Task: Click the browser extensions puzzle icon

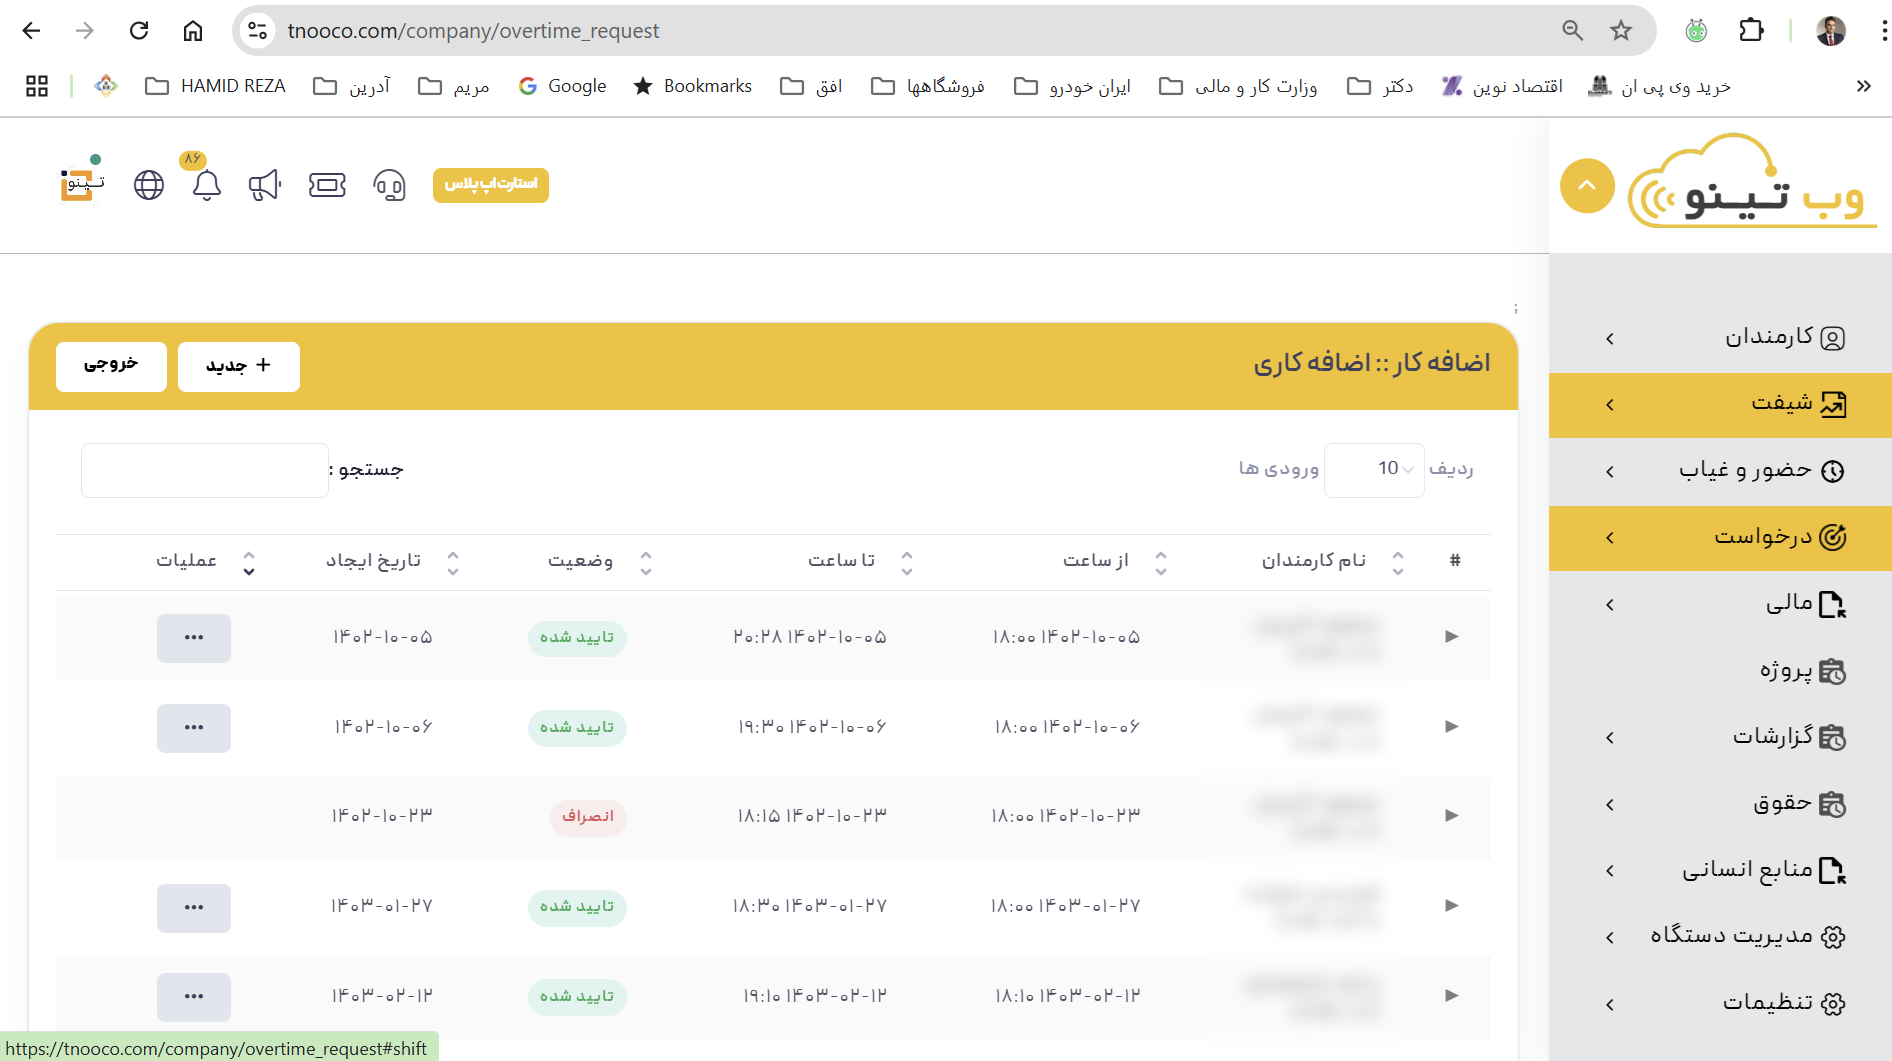Action: click(x=1751, y=30)
